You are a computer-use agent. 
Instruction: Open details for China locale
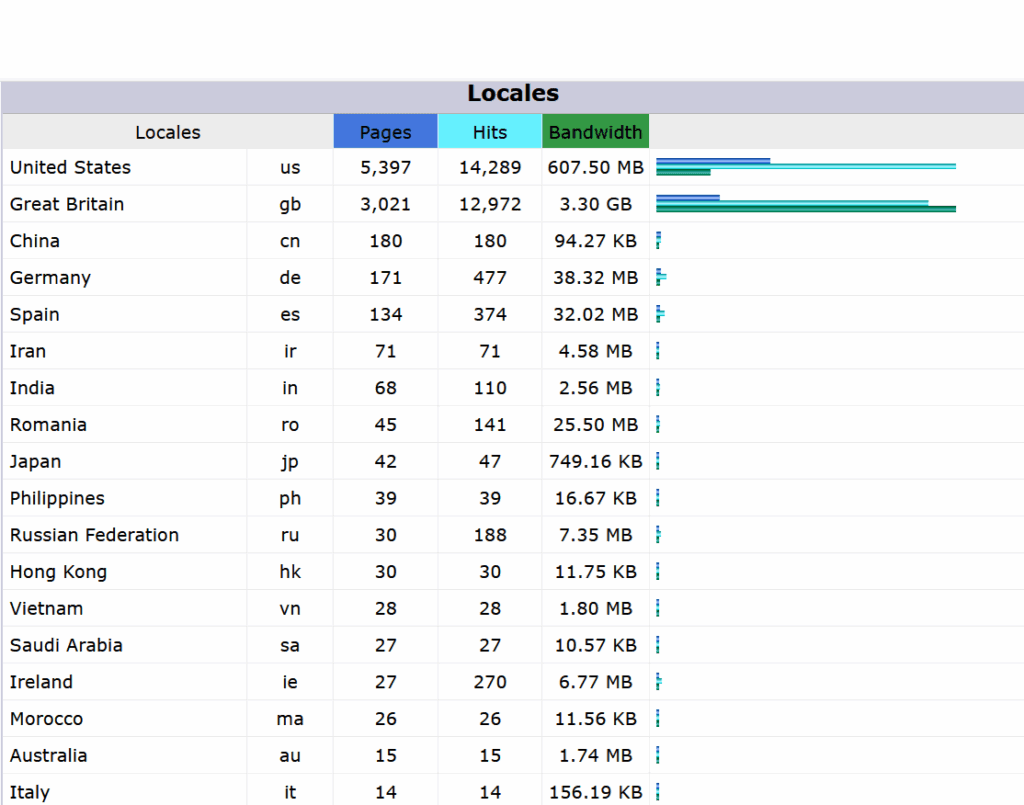[34, 240]
